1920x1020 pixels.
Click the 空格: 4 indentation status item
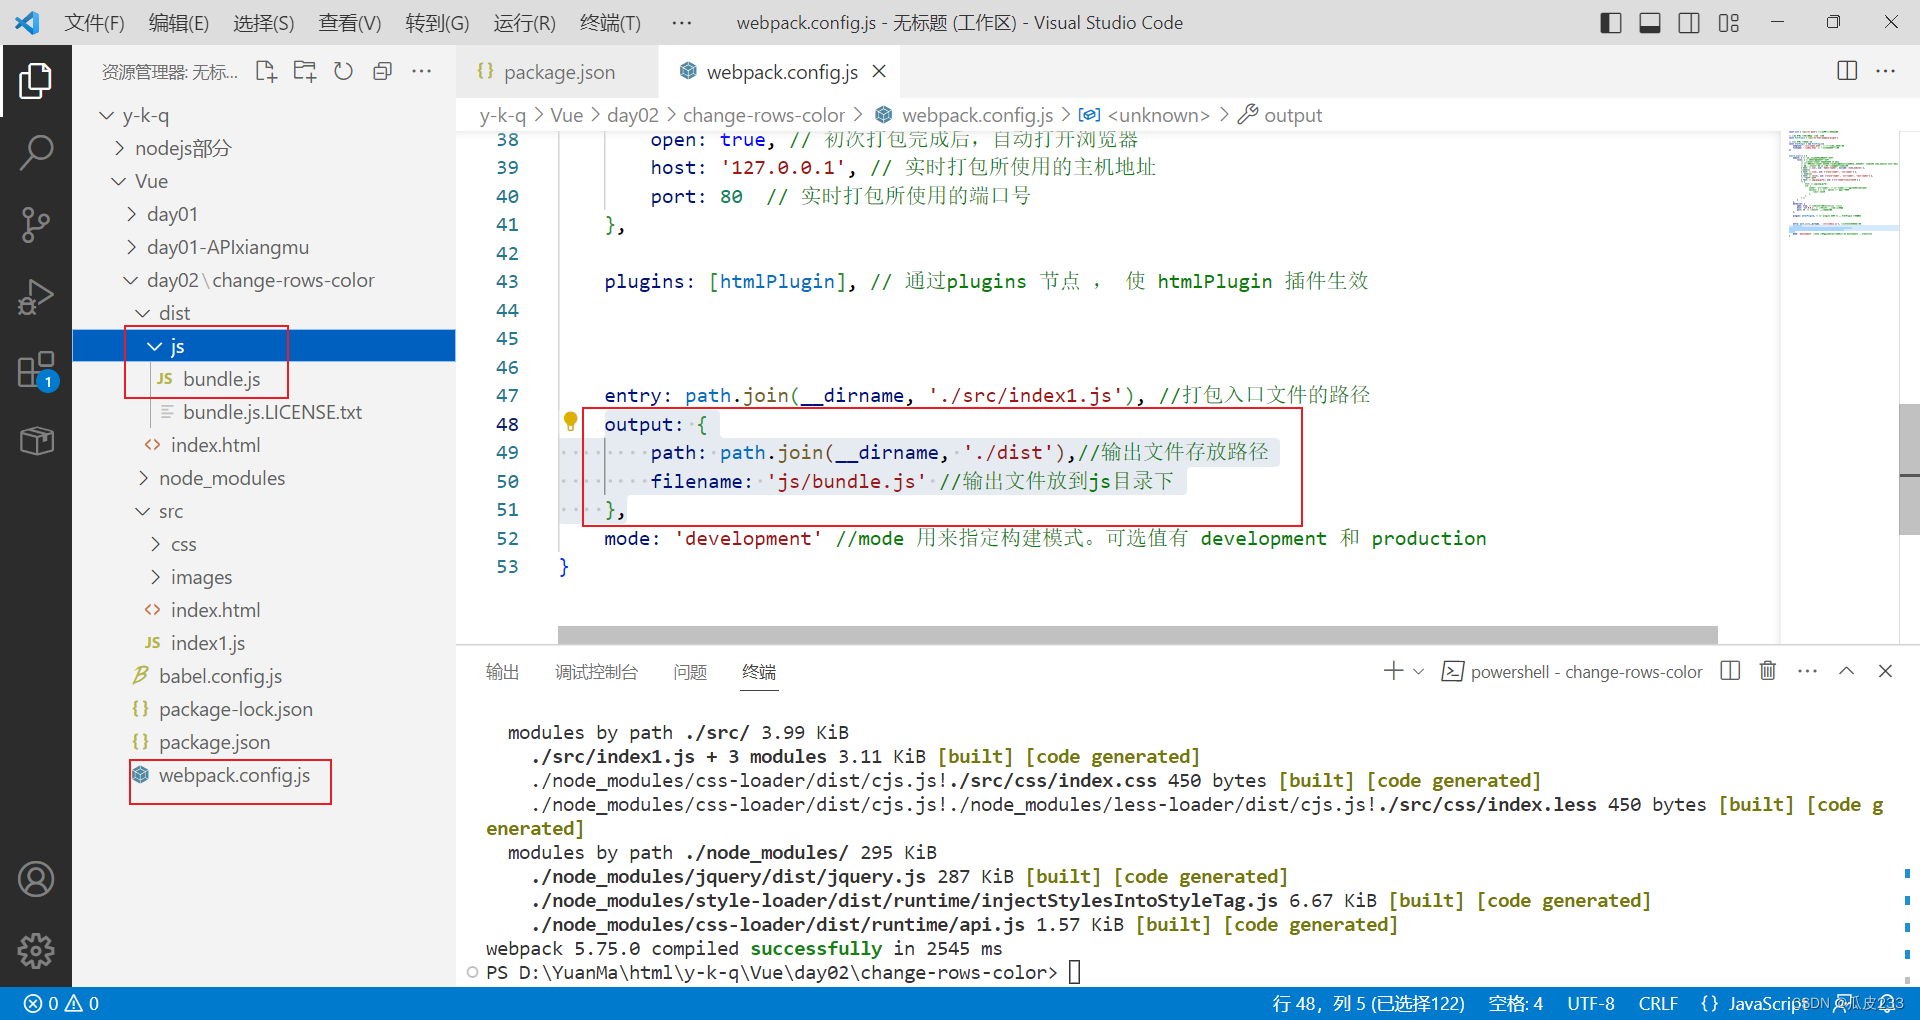[1516, 1003]
